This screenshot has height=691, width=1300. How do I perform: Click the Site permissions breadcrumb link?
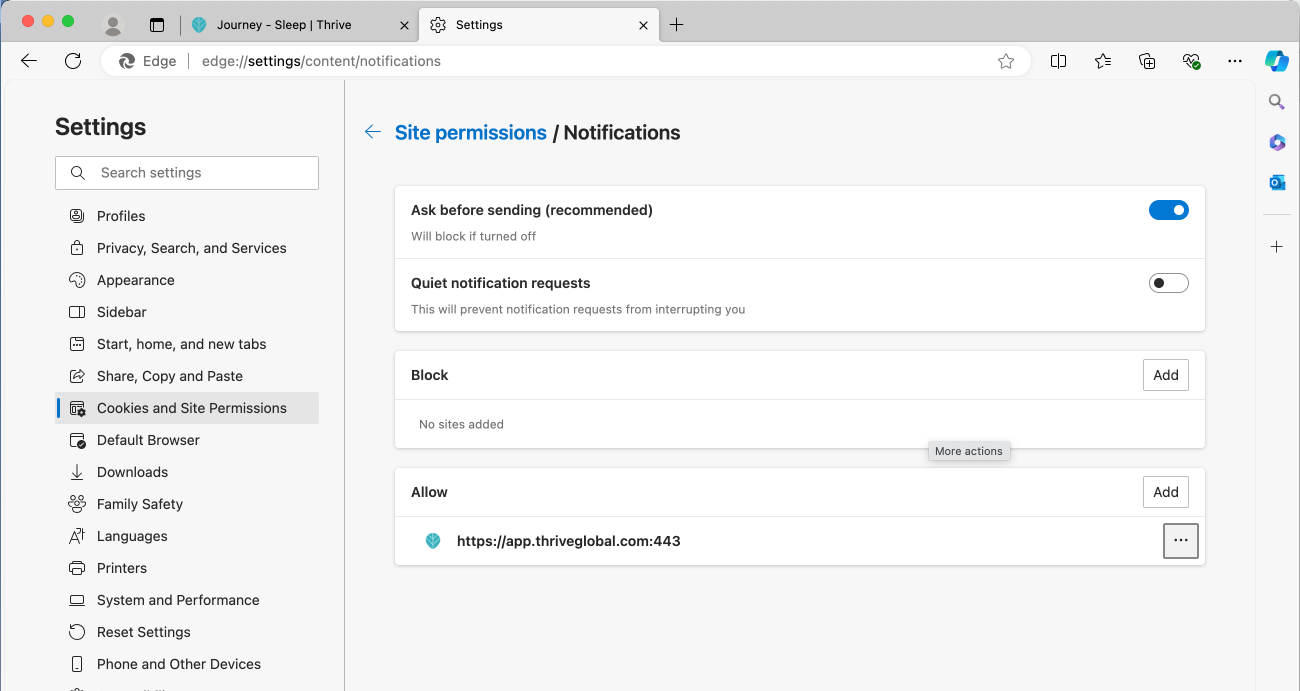pos(471,133)
